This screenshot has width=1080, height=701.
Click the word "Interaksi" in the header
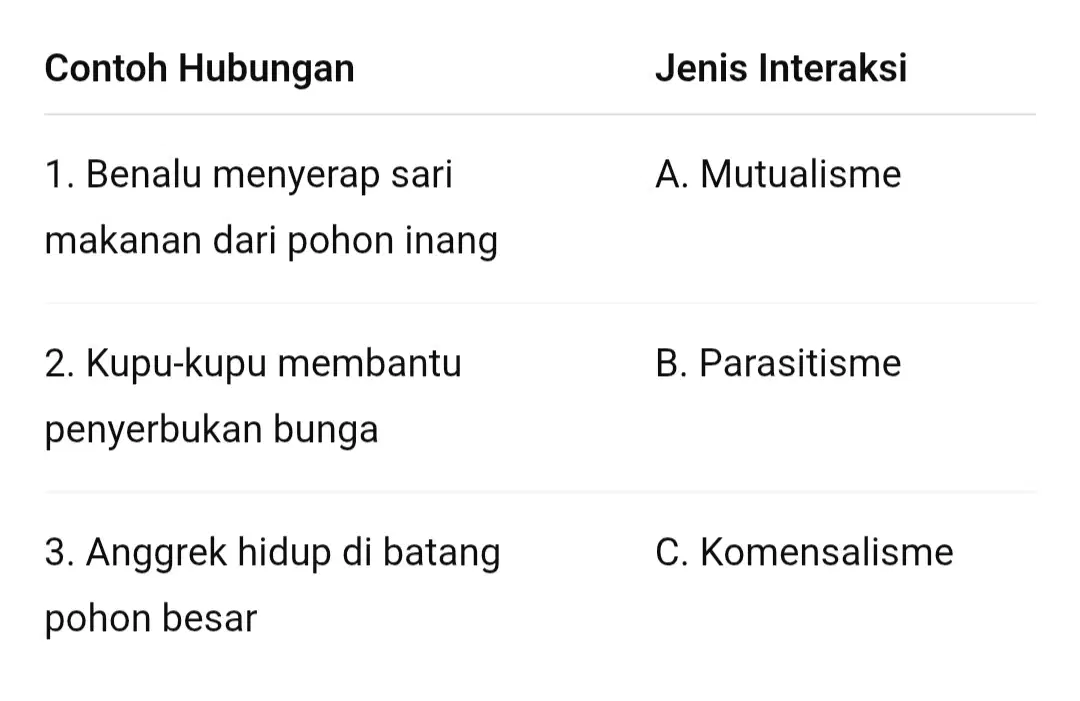pyautogui.click(x=833, y=68)
